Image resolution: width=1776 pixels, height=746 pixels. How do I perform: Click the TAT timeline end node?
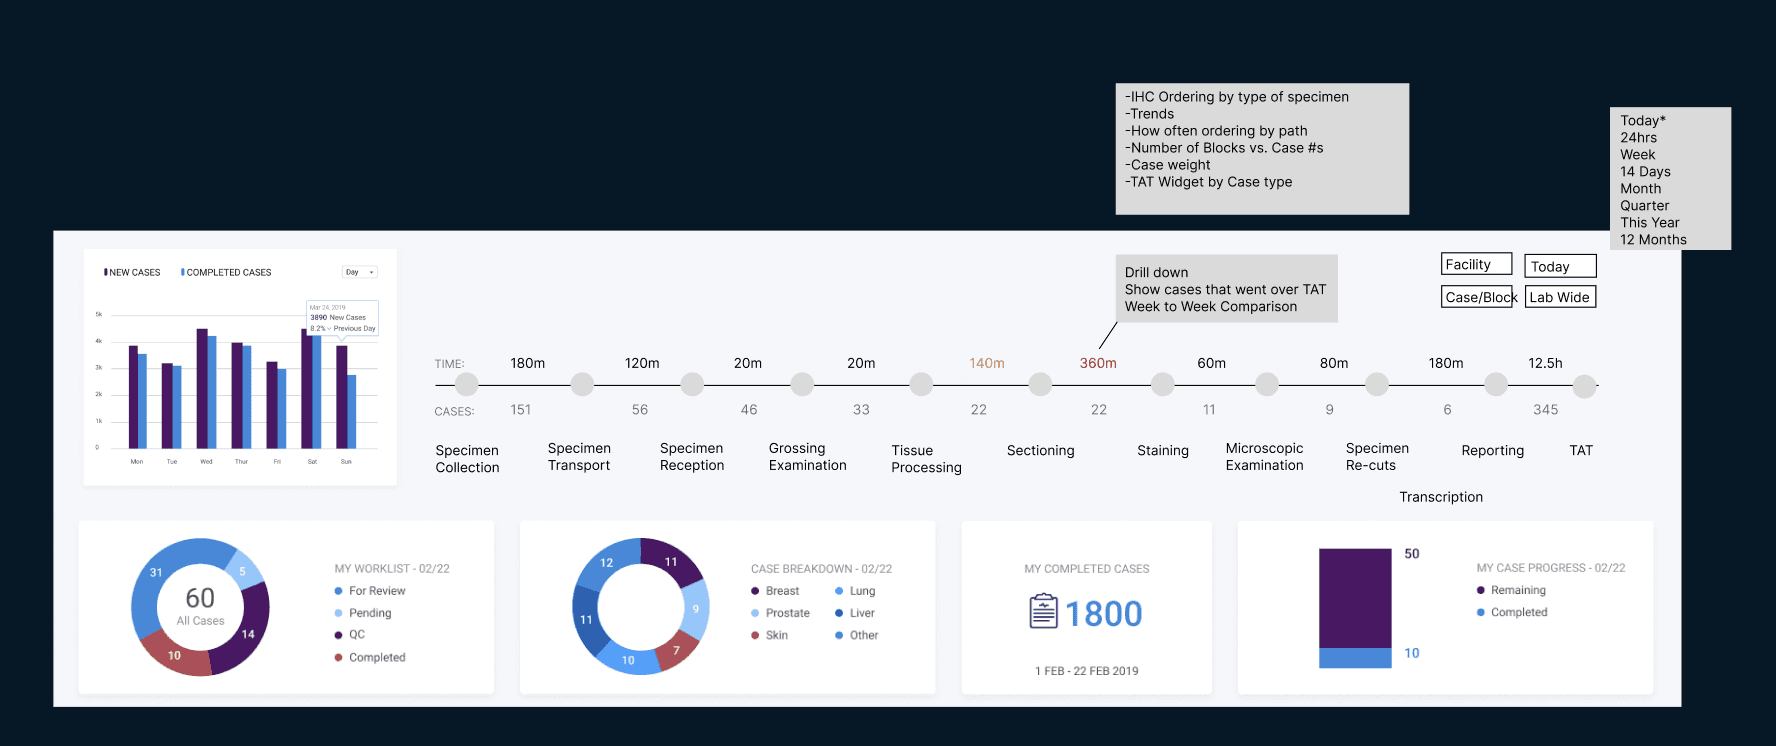[1584, 386]
